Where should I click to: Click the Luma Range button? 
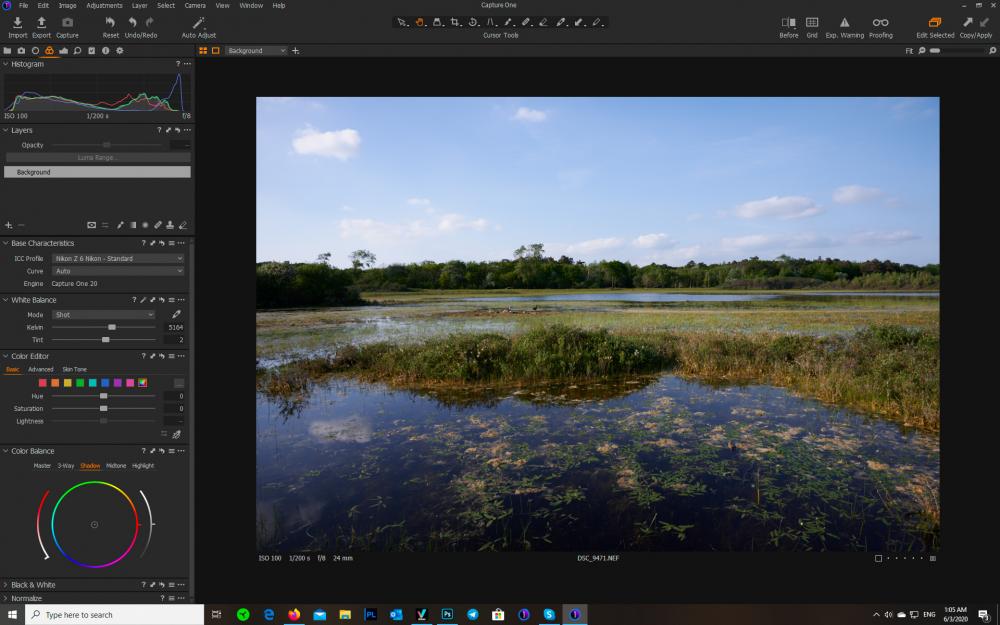pyautogui.click(x=98, y=158)
